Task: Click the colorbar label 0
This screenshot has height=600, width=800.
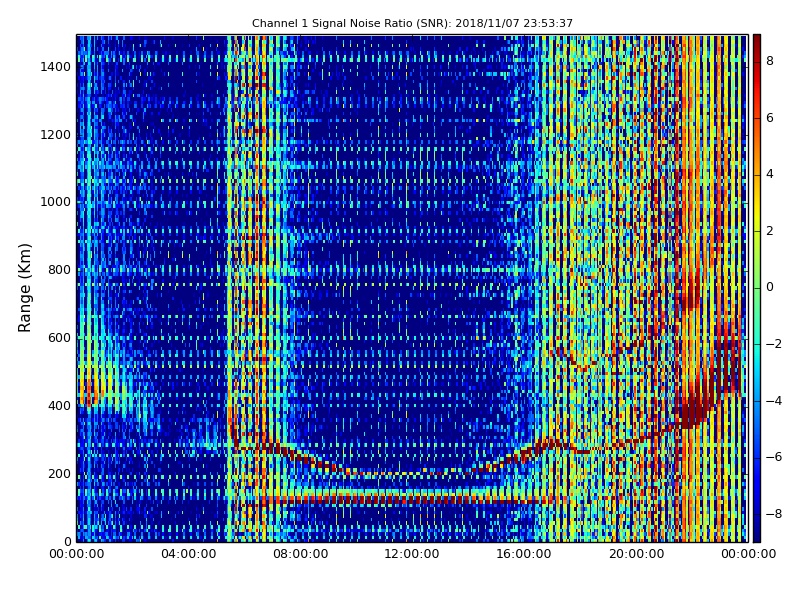Action: (x=770, y=287)
